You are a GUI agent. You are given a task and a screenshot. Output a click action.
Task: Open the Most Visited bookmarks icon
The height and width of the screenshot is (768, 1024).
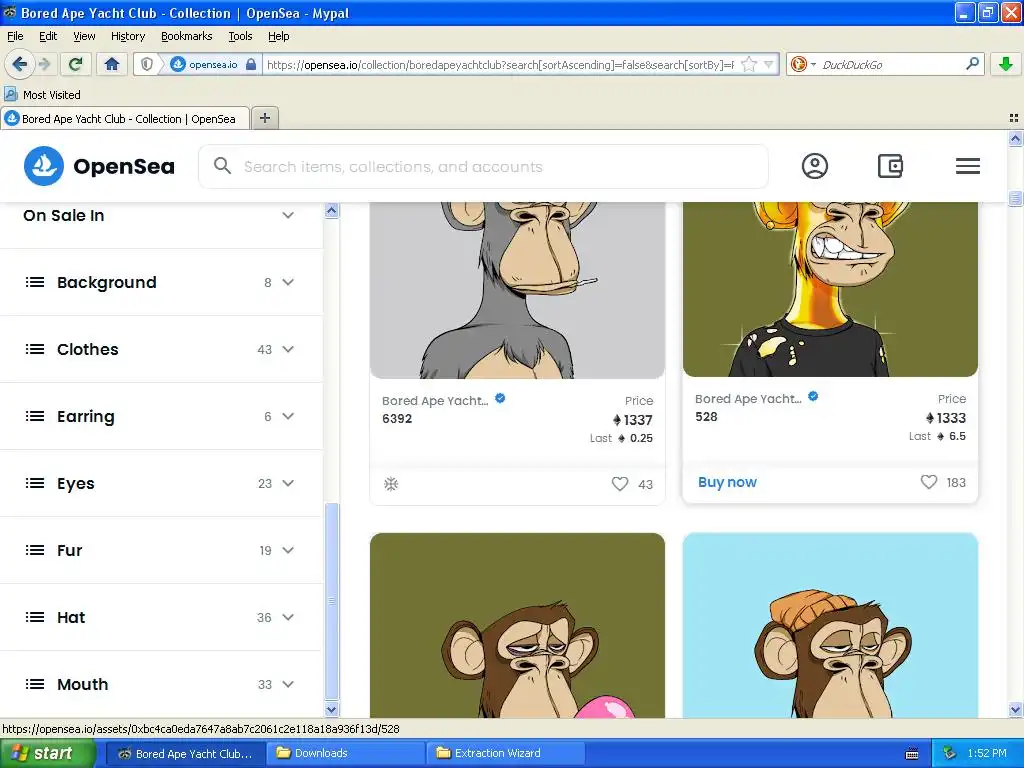click(10, 94)
